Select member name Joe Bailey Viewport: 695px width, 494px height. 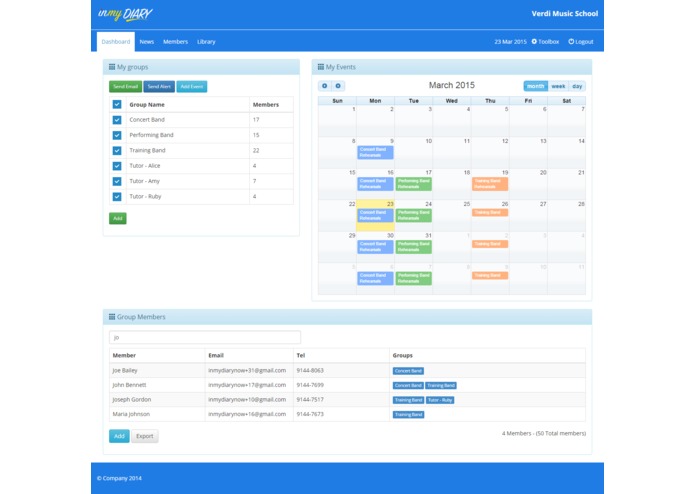pyautogui.click(x=125, y=370)
